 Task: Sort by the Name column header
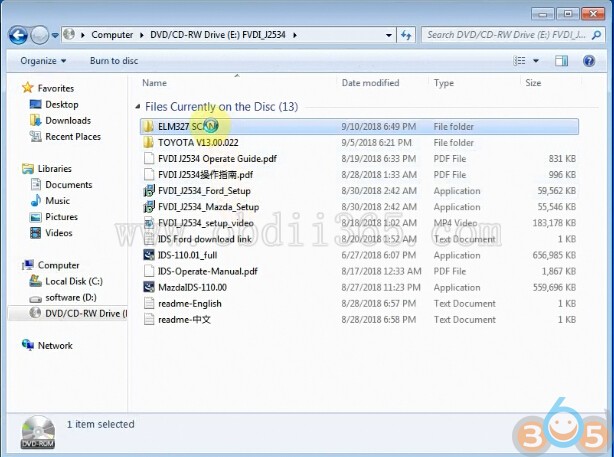[x=154, y=83]
